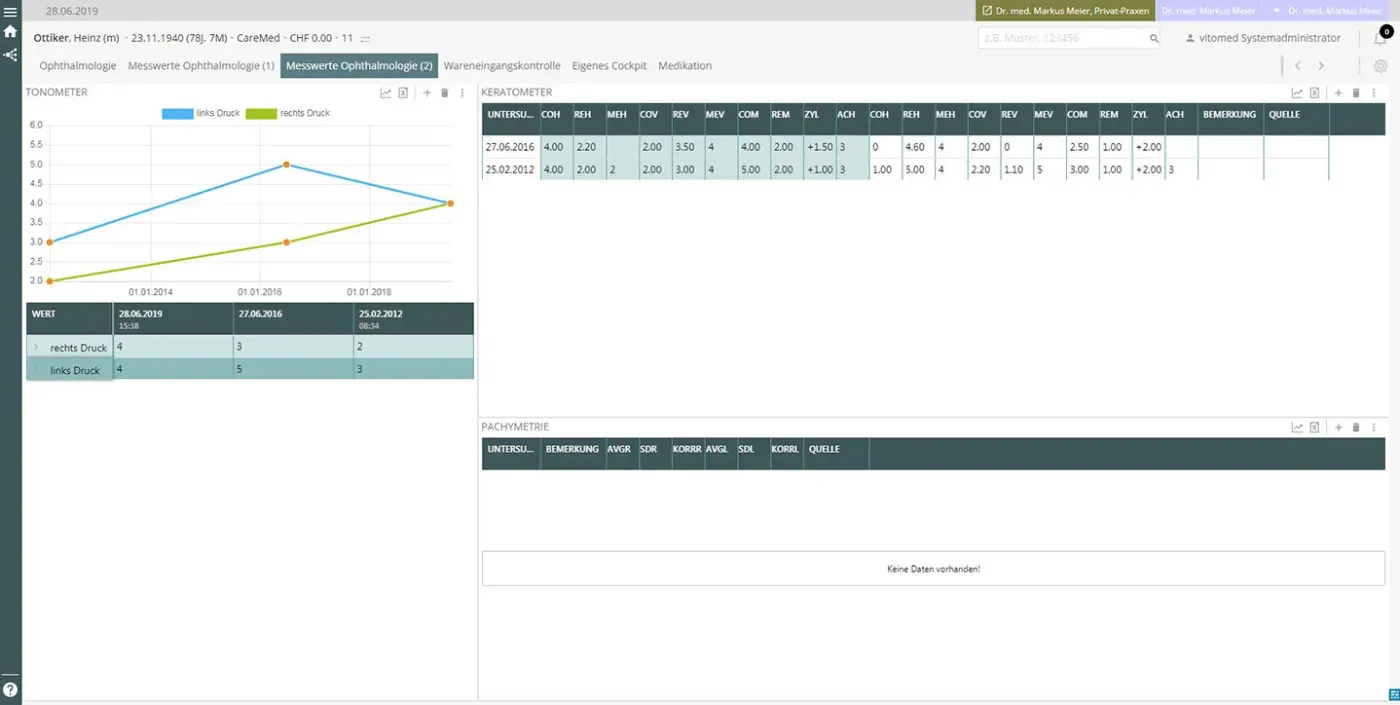Add a new Pachymetrie entry

[1339, 427]
